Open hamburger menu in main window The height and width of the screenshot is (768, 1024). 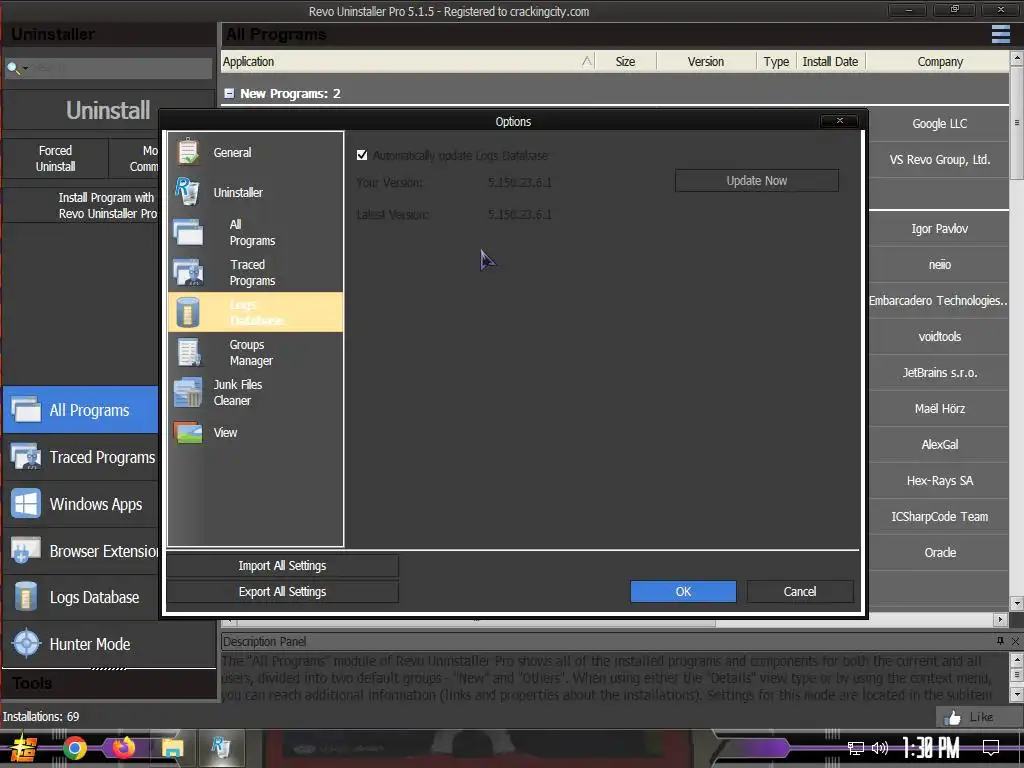click(x=1000, y=34)
